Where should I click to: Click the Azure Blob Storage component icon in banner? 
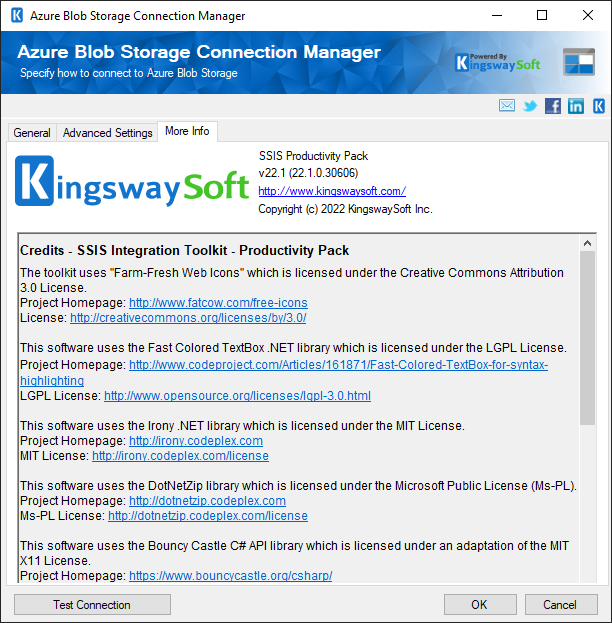(579, 62)
